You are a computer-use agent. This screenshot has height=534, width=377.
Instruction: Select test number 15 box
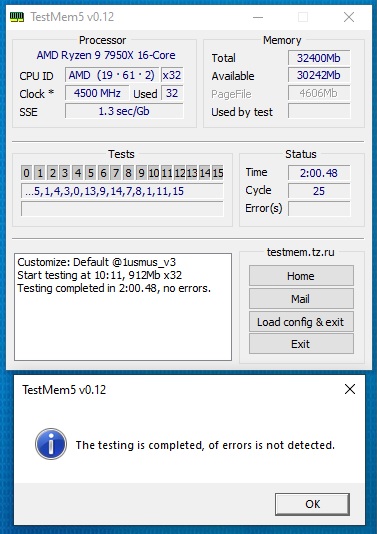217,173
